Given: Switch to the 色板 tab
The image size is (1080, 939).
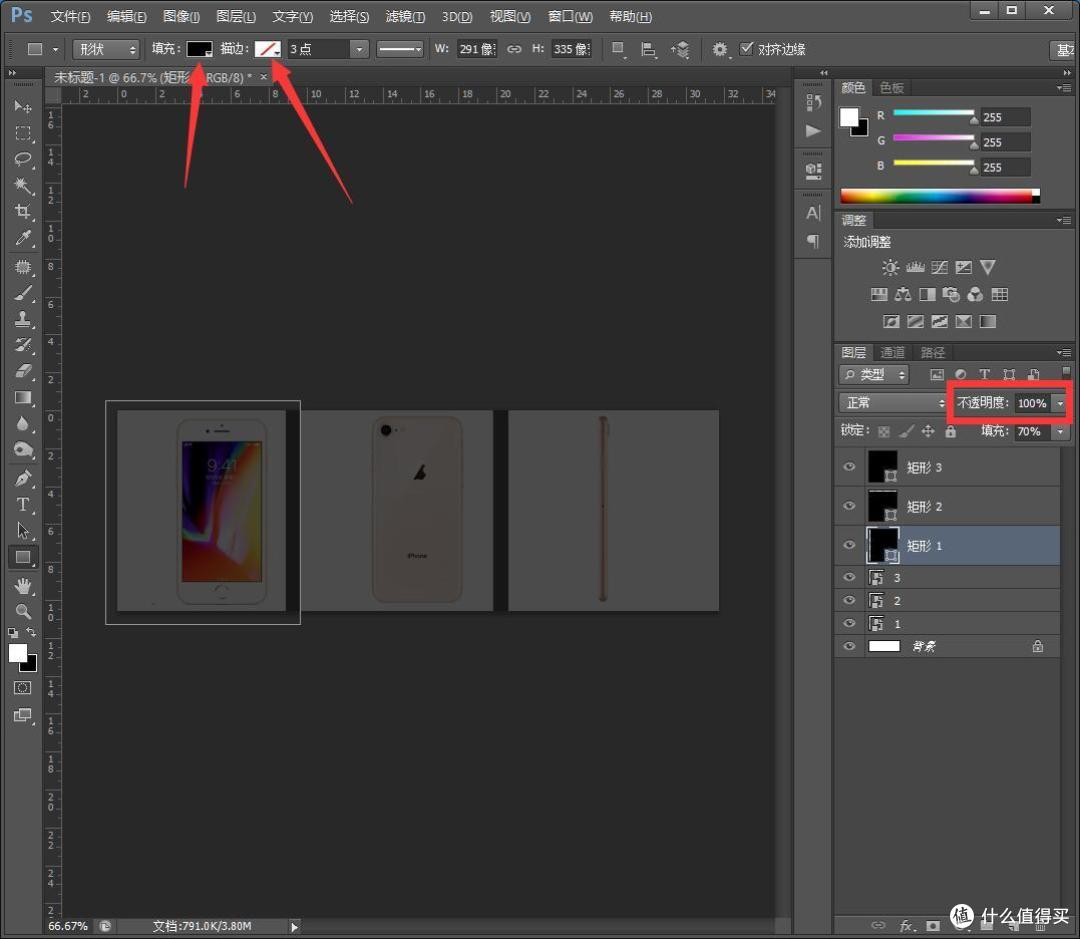Looking at the screenshot, I should [x=891, y=87].
